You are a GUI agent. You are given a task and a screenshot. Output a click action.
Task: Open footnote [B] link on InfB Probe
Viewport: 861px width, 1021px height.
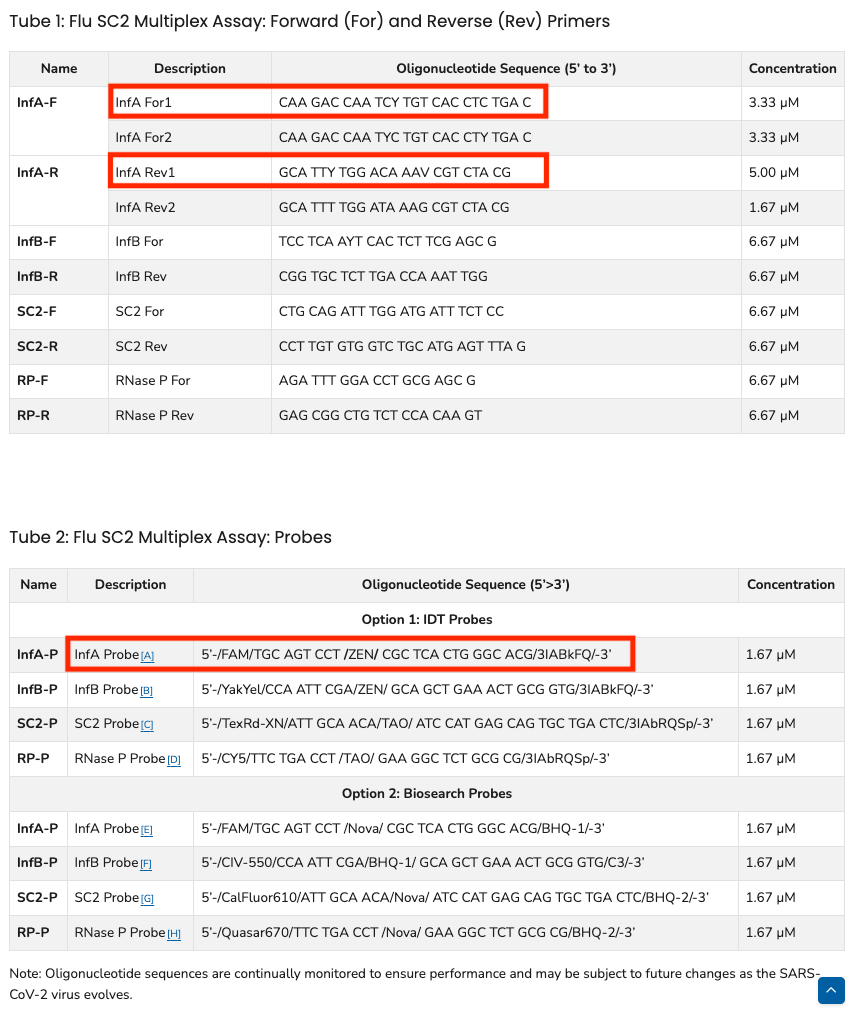pos(147,691)
